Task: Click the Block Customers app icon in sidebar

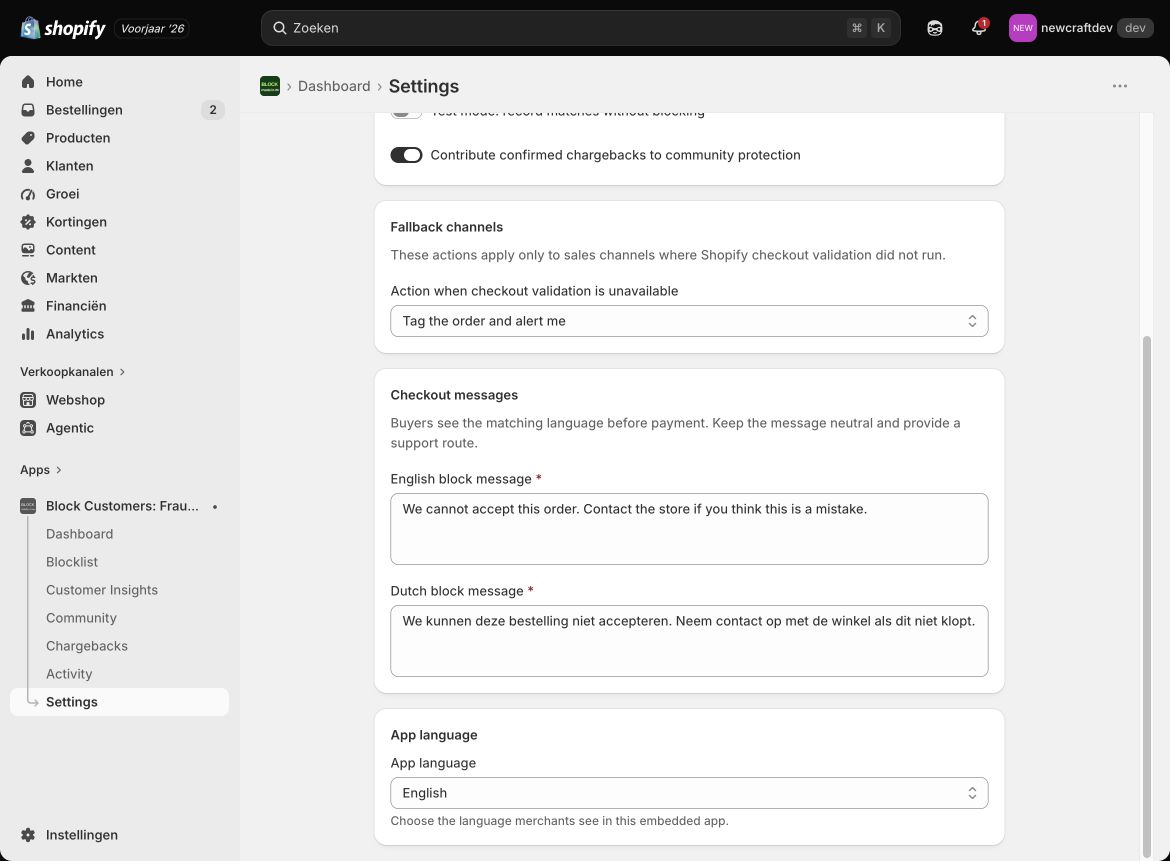Action: (28, 506)
